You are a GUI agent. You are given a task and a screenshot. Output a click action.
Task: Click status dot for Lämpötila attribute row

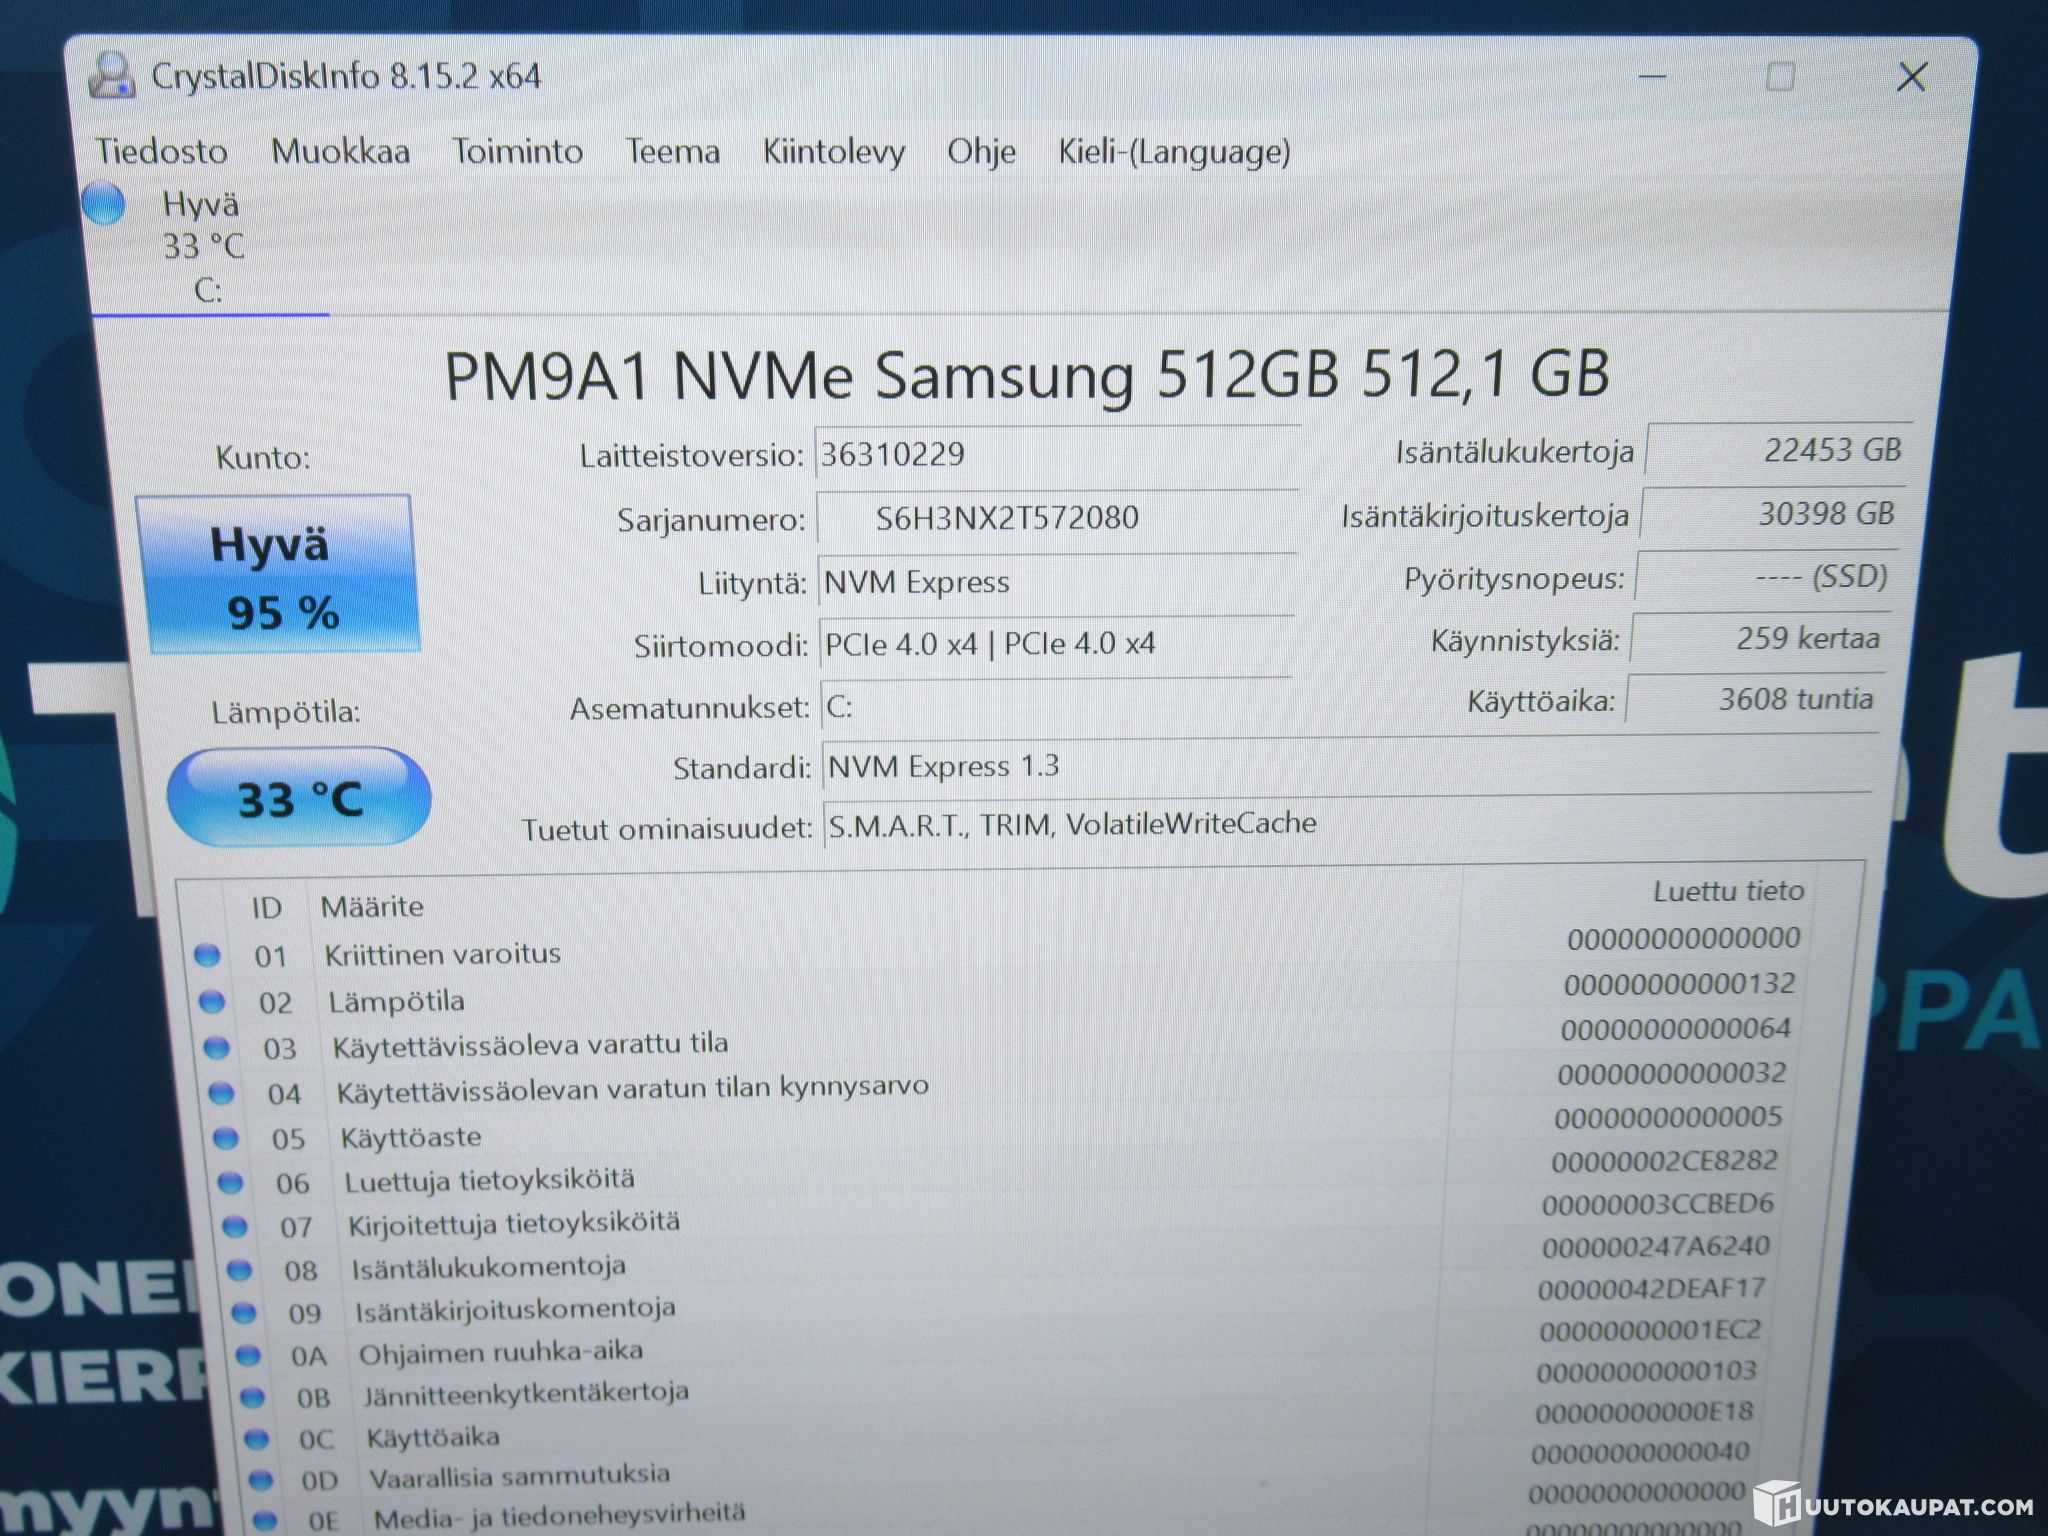[x=212, y=1001]
